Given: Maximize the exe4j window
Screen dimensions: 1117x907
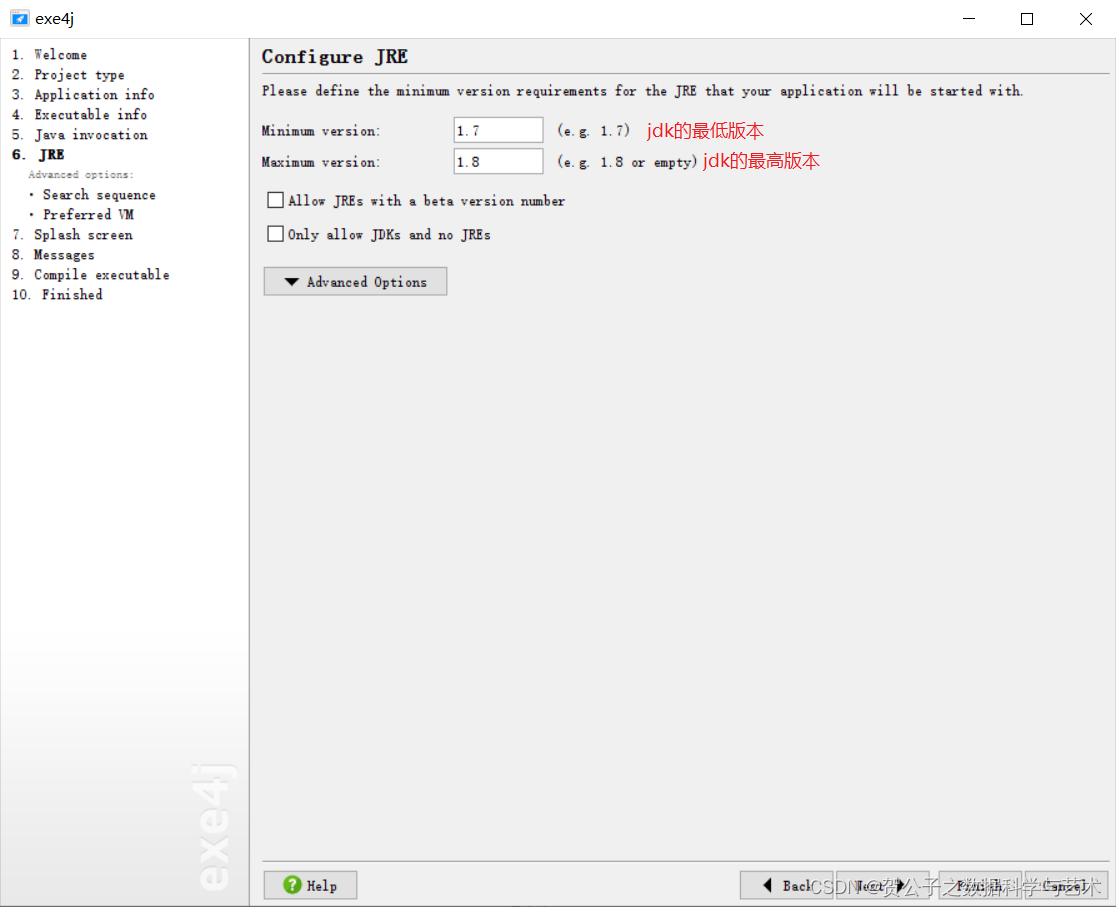Looking at the screenshot, I should point(1027,19).
